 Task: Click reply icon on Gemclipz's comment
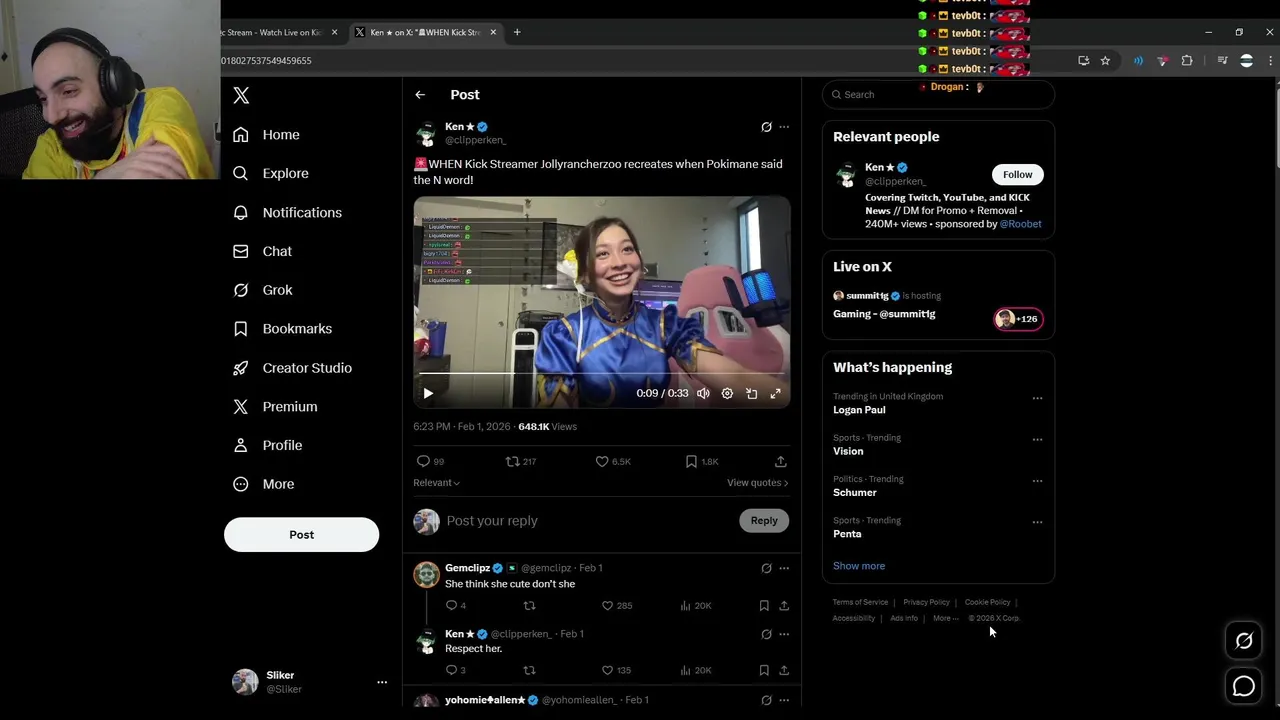pyautogui.click(x=455, y=605)
